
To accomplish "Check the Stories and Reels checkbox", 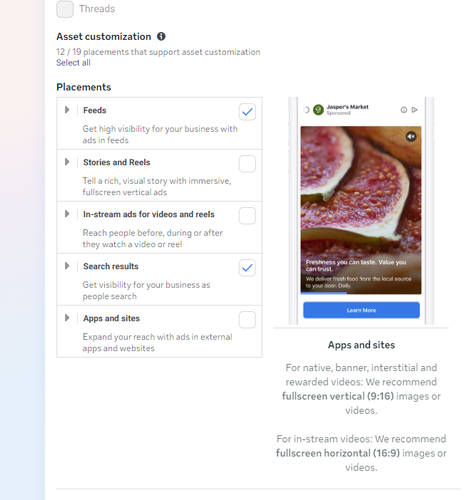I will pyautogui.click(x=247, y=164).
